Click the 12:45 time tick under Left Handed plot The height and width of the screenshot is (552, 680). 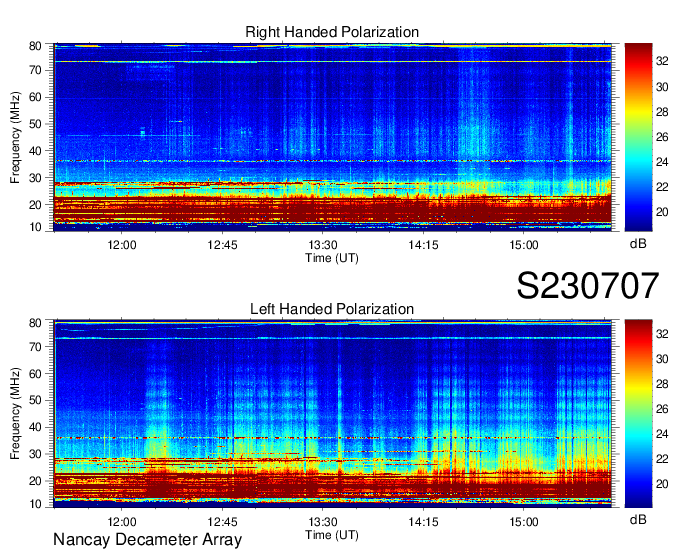coord(222,522)
